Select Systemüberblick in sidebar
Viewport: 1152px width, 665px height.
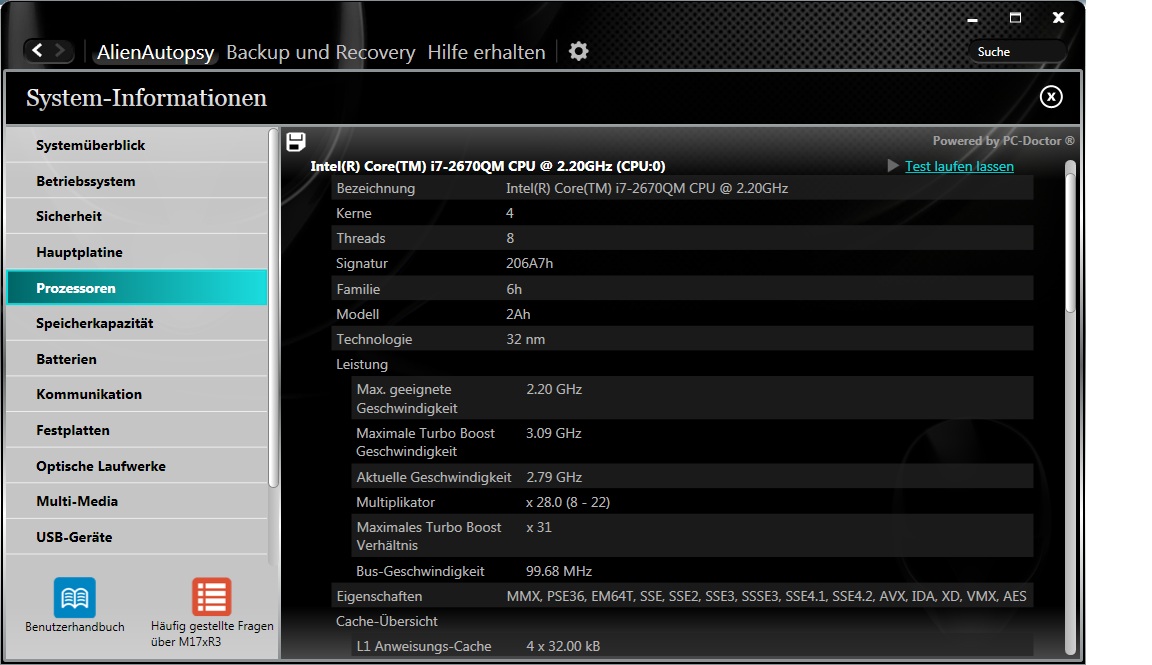[137, 145]
